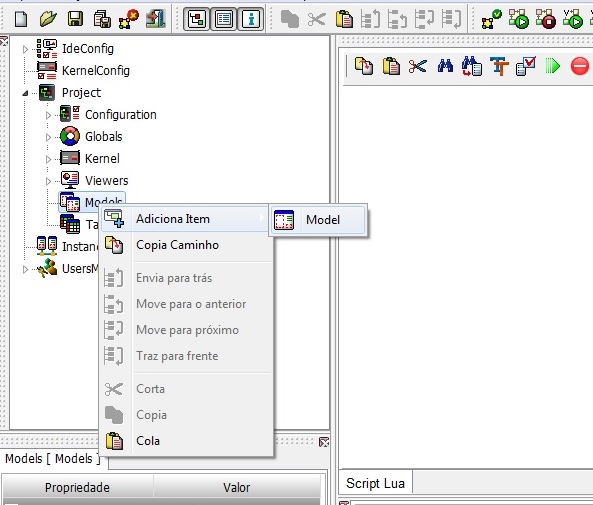
Task: Click the check syntax icon with red checkmark
Action: 526,66
